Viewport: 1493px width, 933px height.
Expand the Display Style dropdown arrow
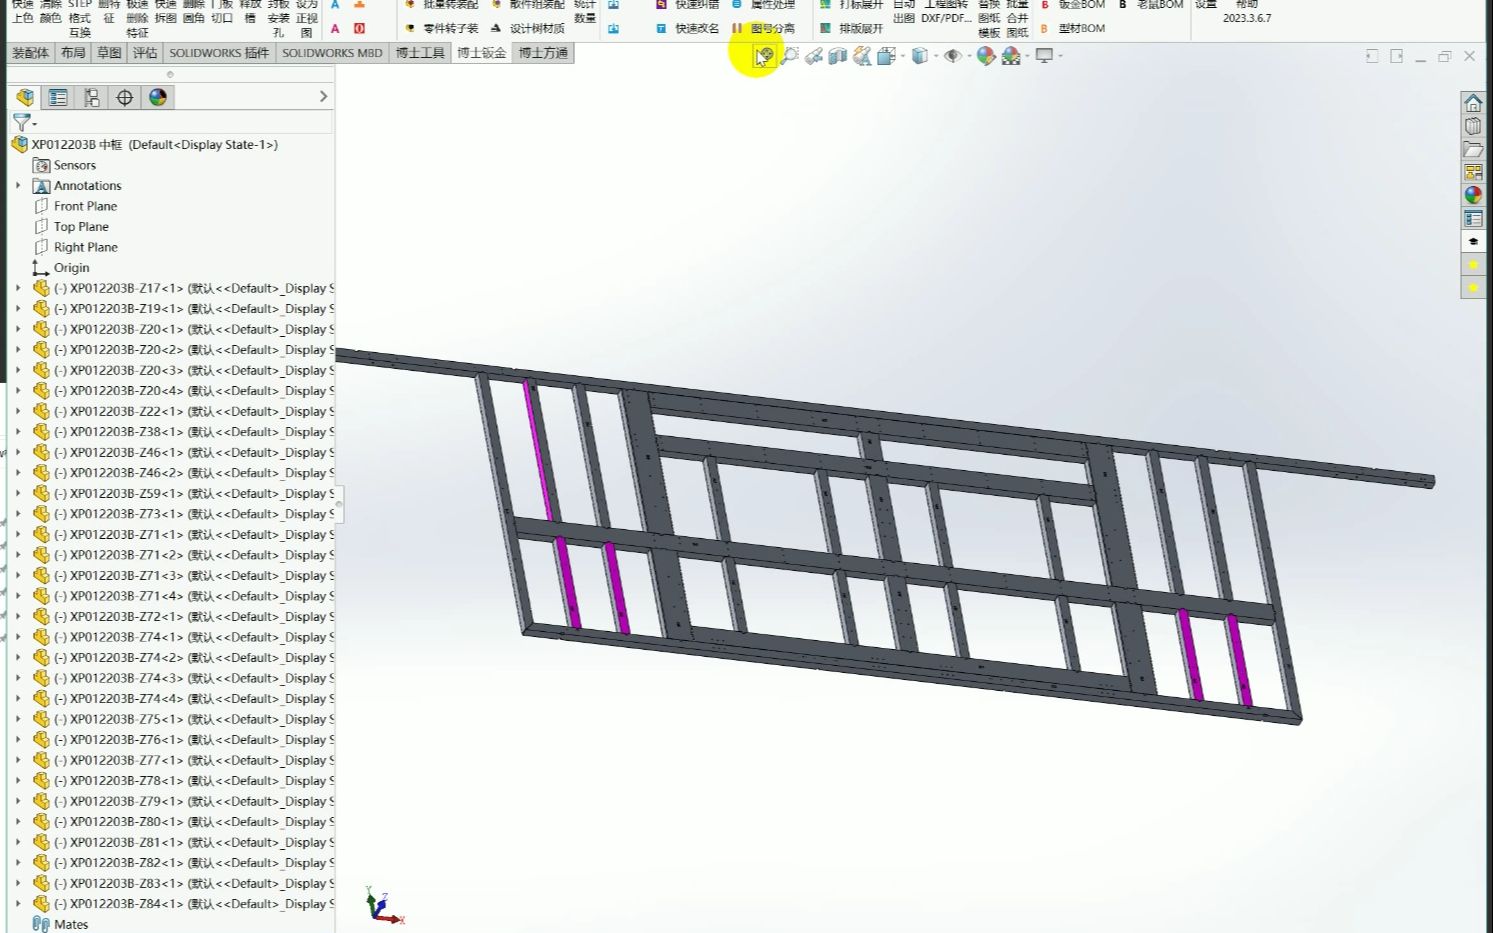936,57
